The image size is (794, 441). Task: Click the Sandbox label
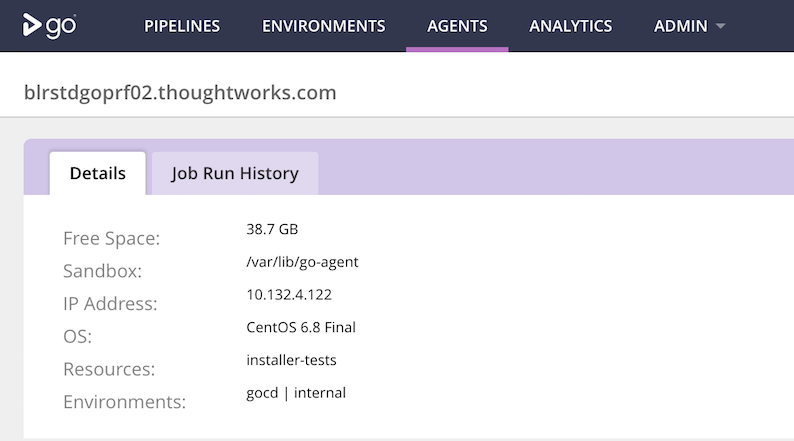pyautogui.click(x=102, y=271)
